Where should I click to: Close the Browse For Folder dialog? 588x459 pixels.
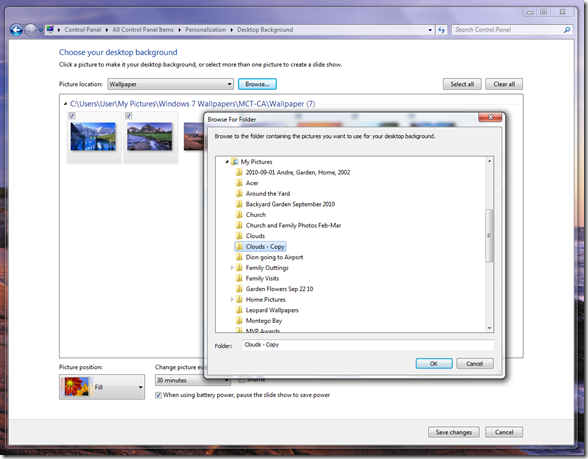pos(490,118)
